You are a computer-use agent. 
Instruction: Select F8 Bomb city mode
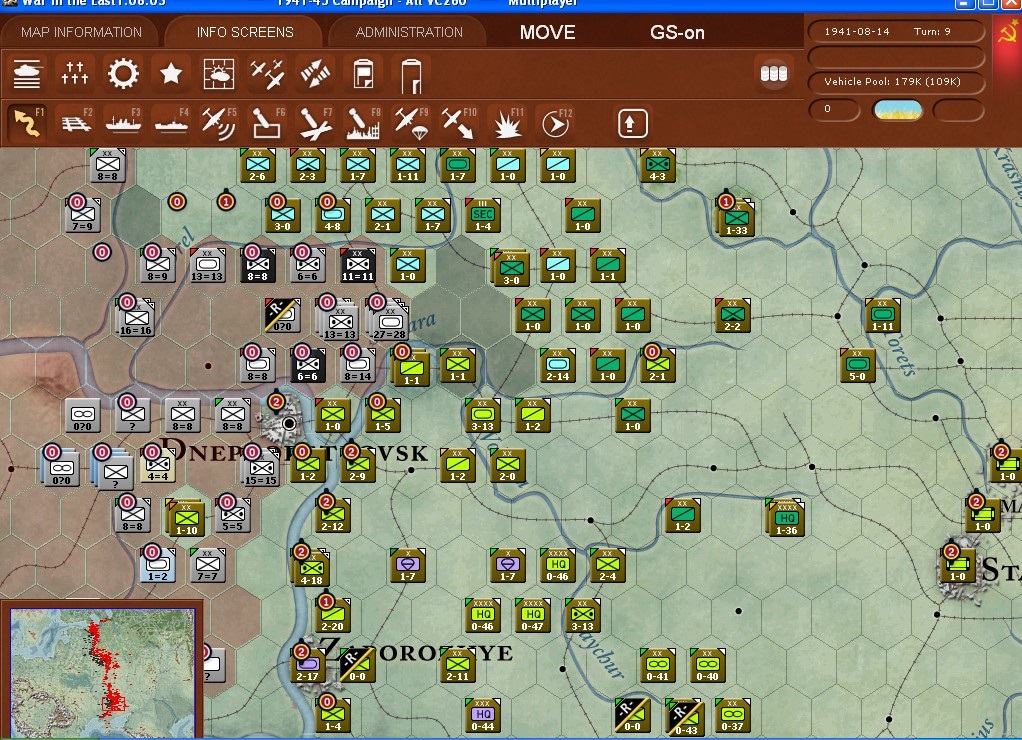364,123
